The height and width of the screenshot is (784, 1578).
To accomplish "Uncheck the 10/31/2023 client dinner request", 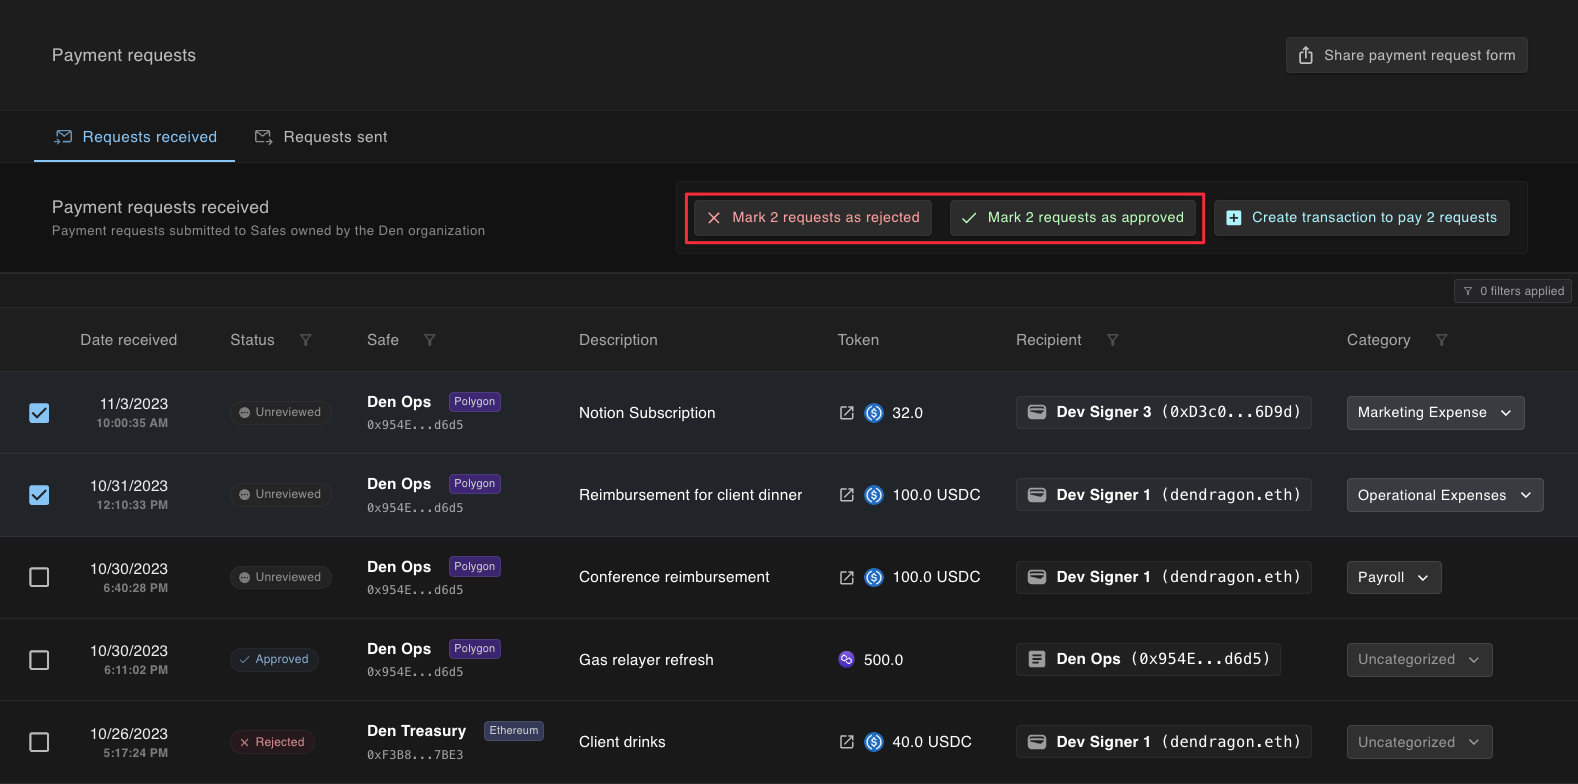I will (39, 495).
